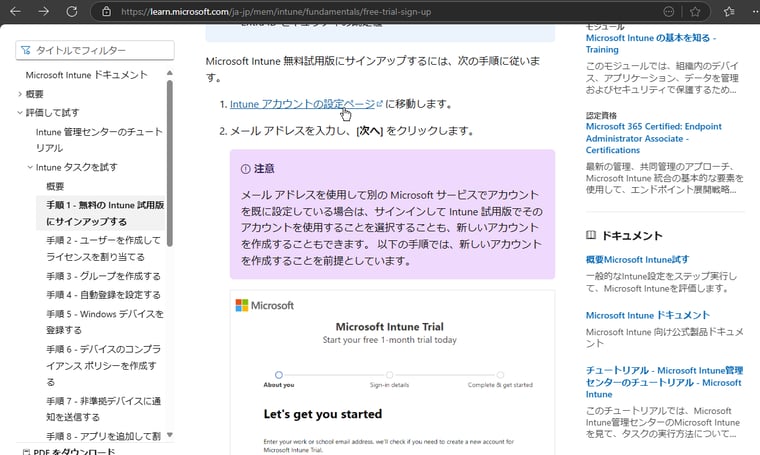Open 概要Microsoft Intune試す link
Image resolution: width=760 pixels, height=455 pixels.
637,260
